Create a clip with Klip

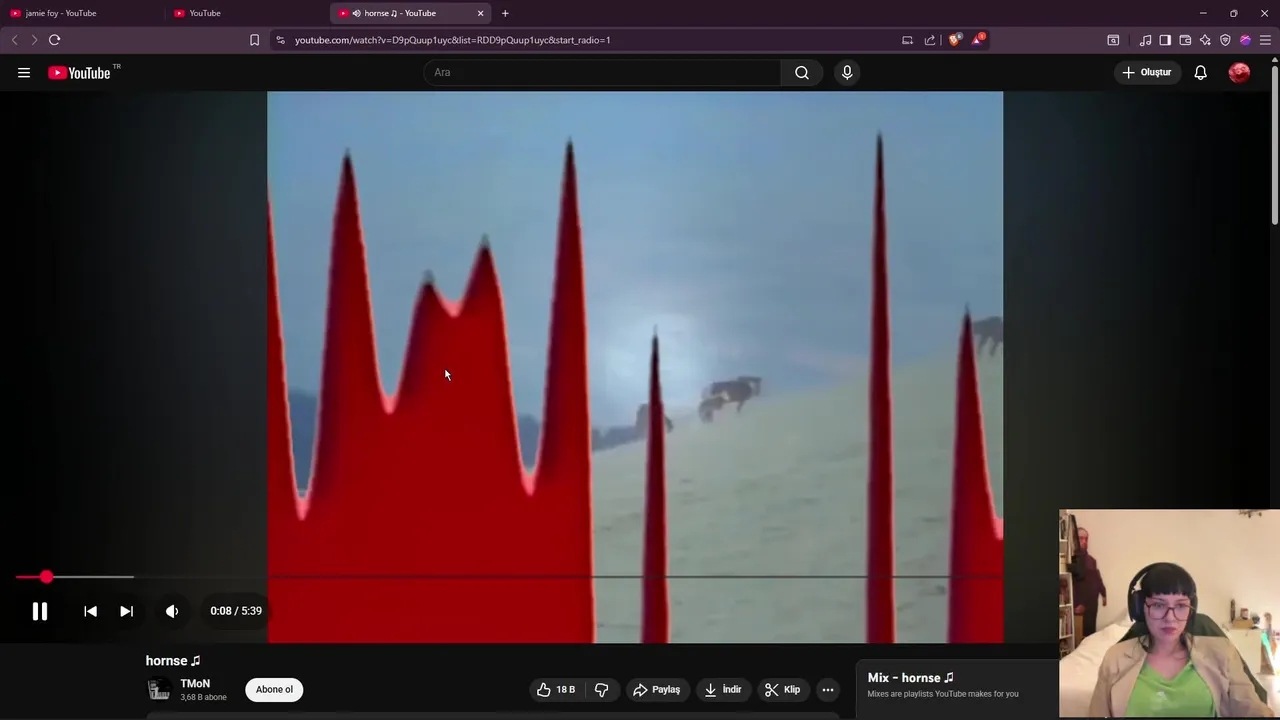point(782,689)
